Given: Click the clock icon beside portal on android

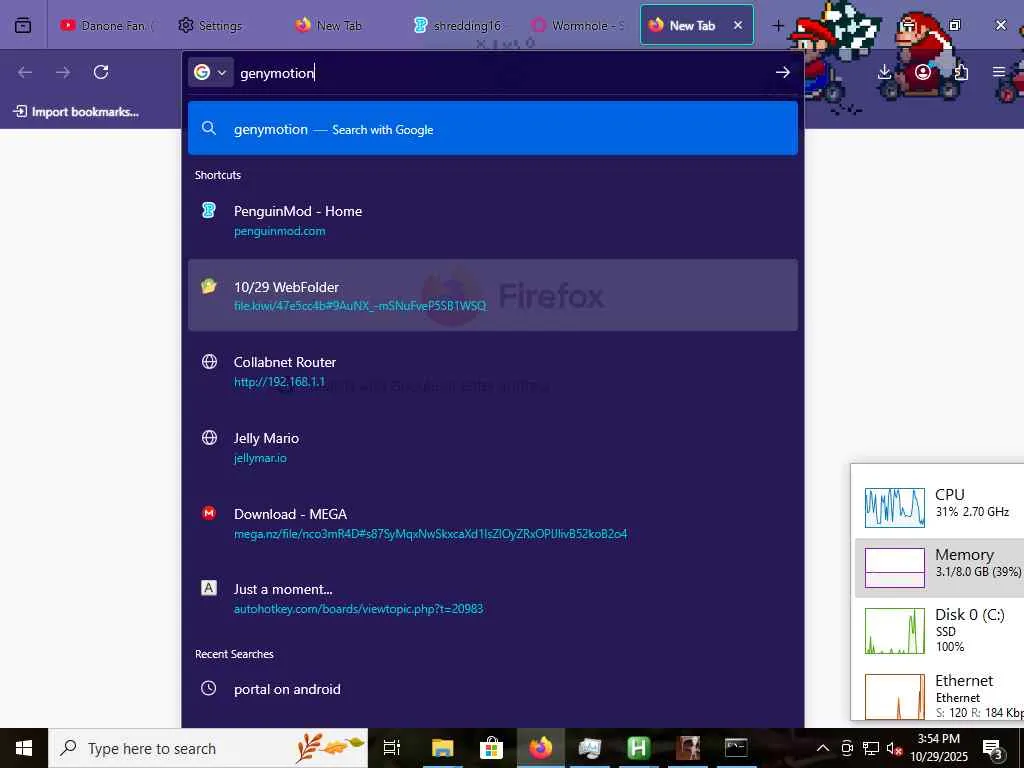Looking at the screenshot, I should (208, 688).
